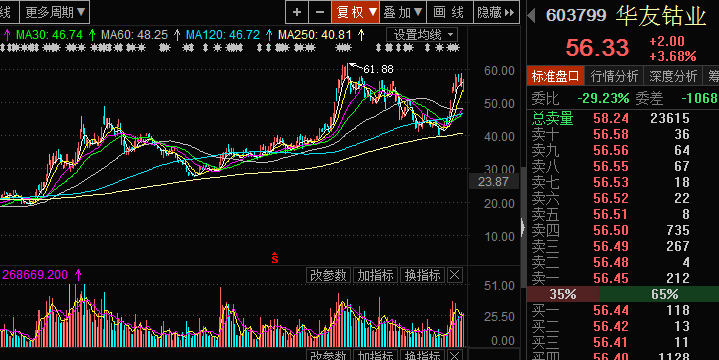This screenshot has width=719, height=360.
Task: Open the 设置均线 moving average settings
Action: tap(422, 35)
